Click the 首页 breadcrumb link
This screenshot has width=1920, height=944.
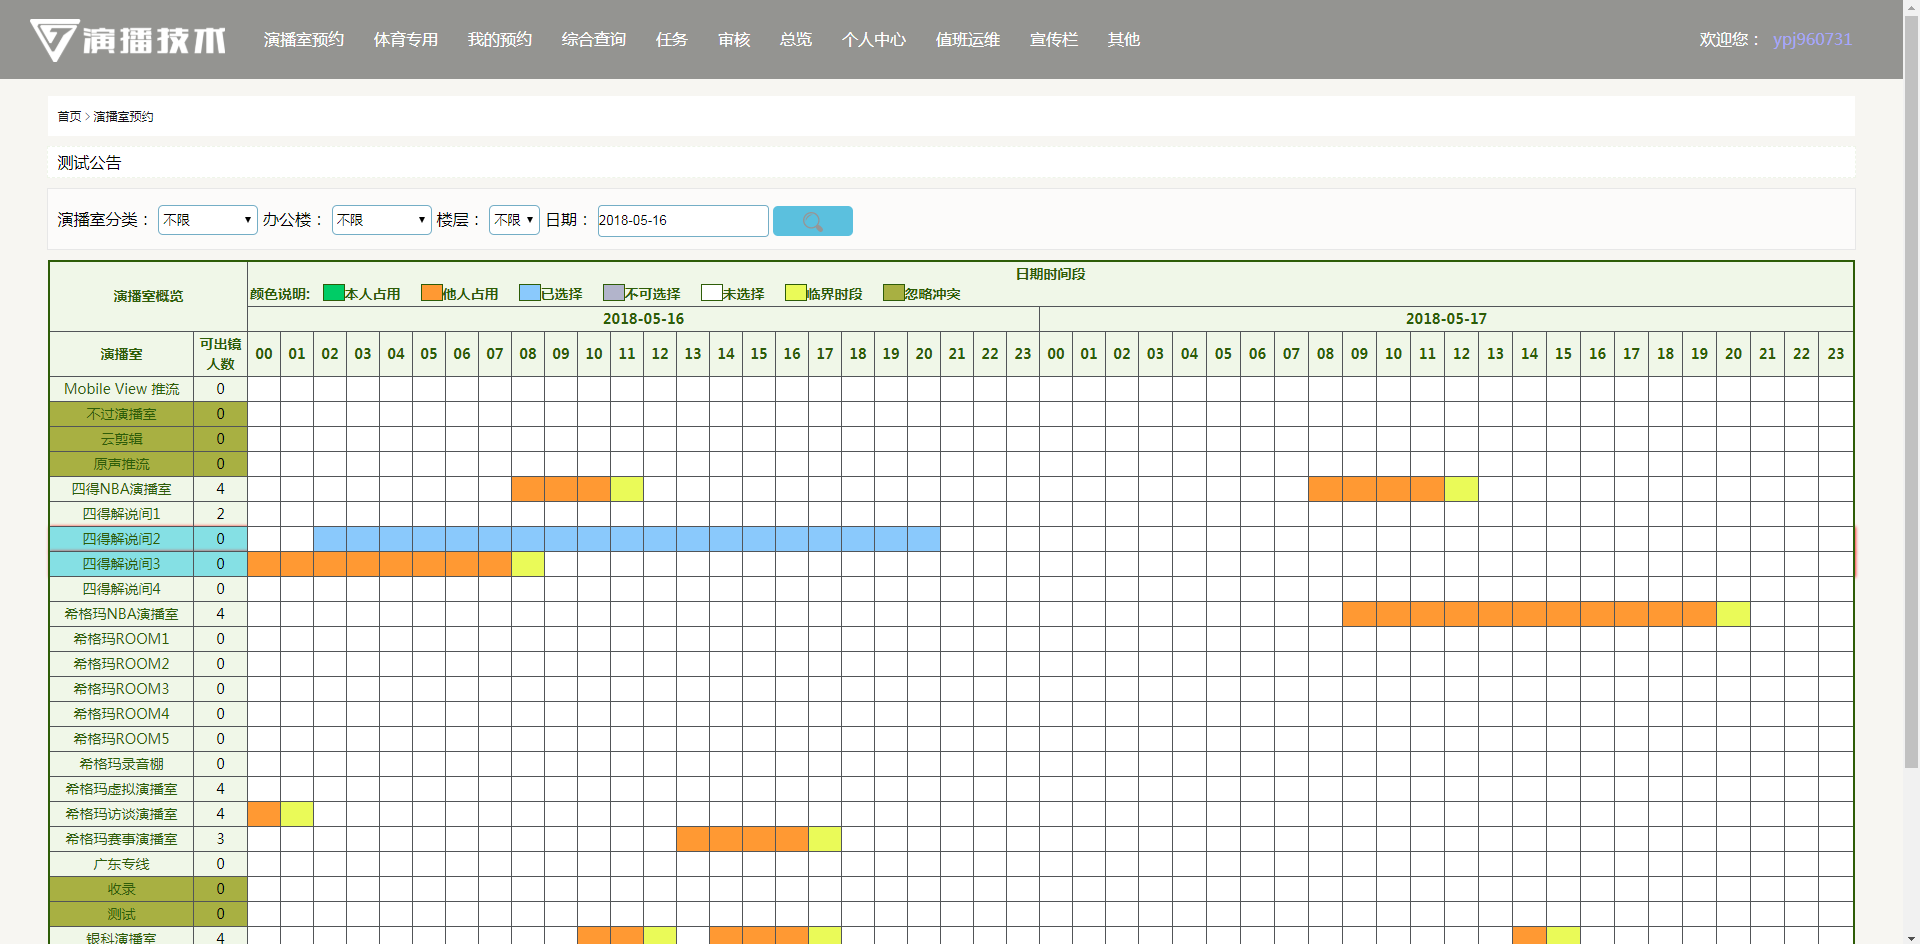69,117
